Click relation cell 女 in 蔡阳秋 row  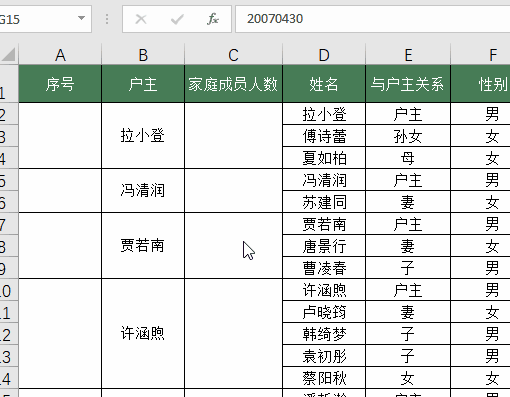[408, 378]
